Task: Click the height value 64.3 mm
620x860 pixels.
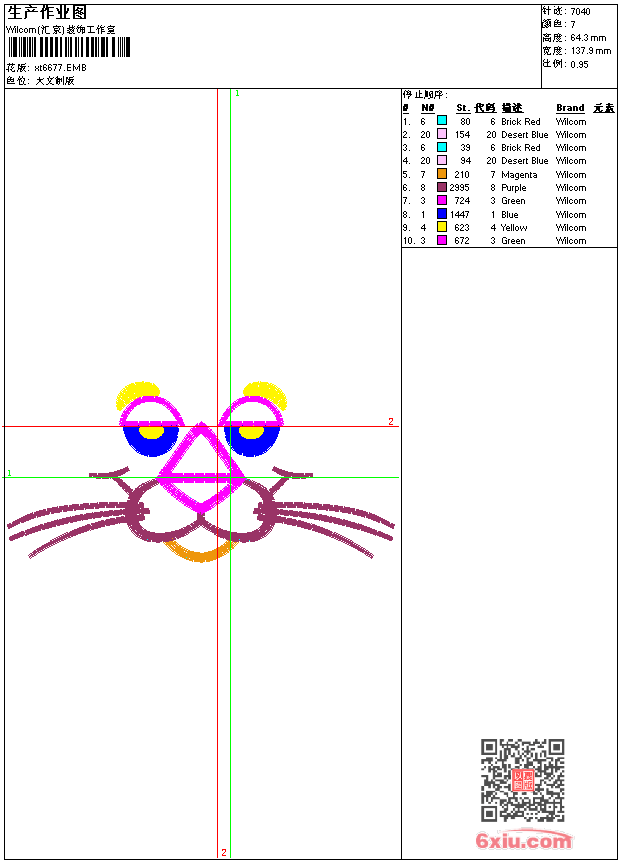Action: [x=588, y=38]
